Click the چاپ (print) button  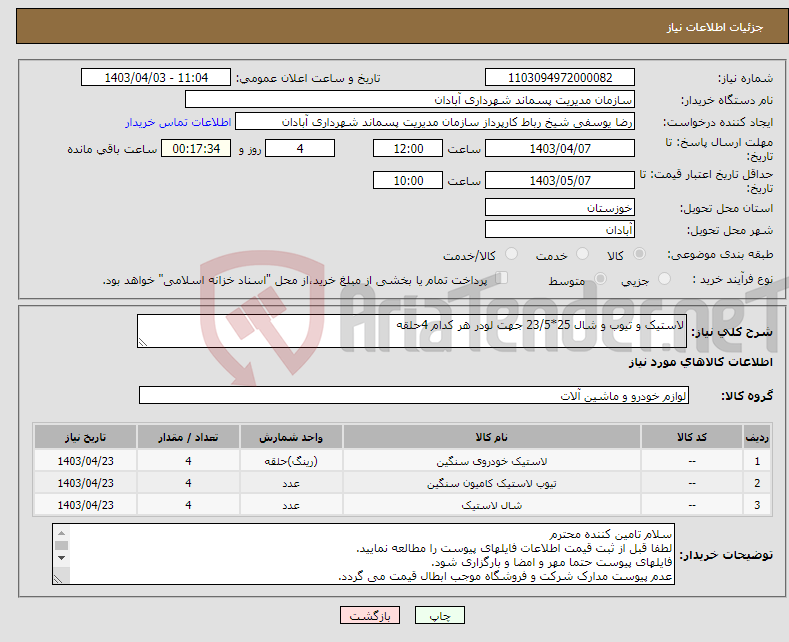[439, 615]
